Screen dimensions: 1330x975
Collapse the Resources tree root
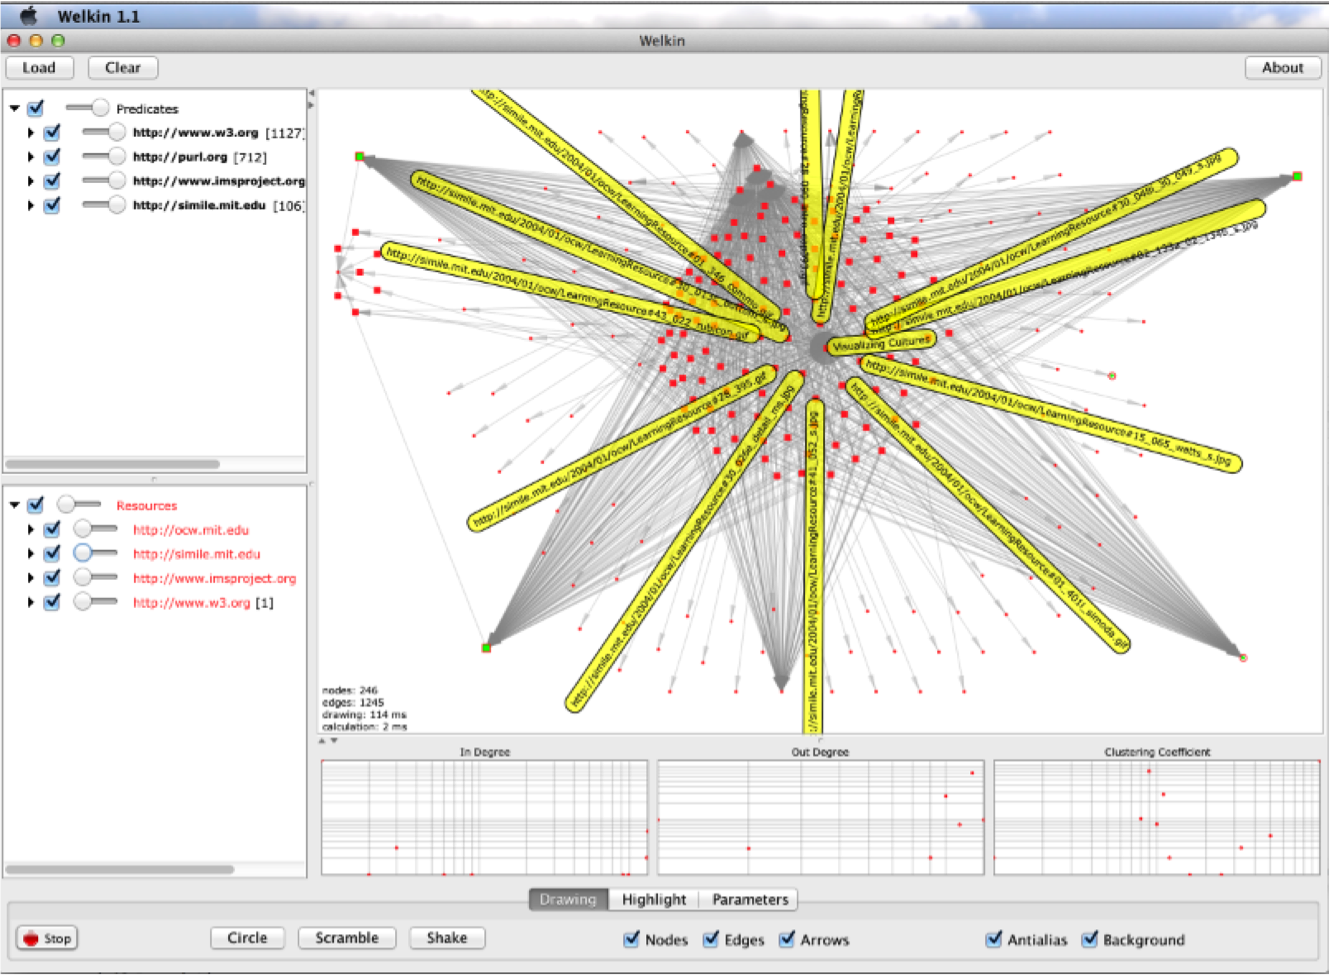coord(15,505)
